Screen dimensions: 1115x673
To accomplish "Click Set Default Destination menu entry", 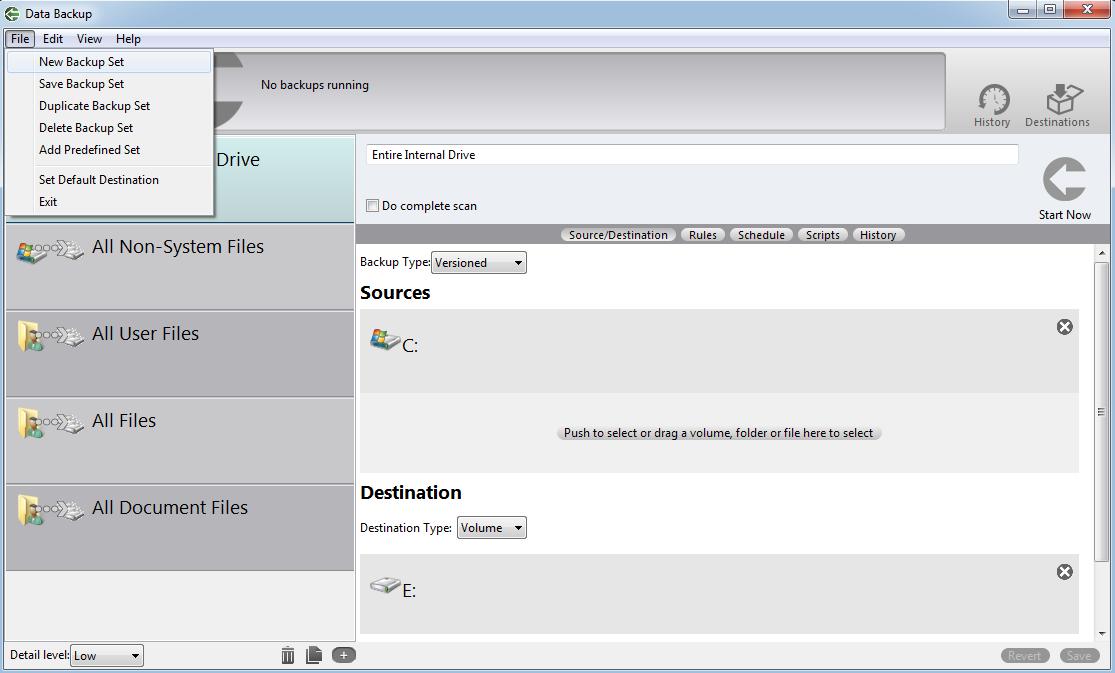I will (x=99, y=179).
